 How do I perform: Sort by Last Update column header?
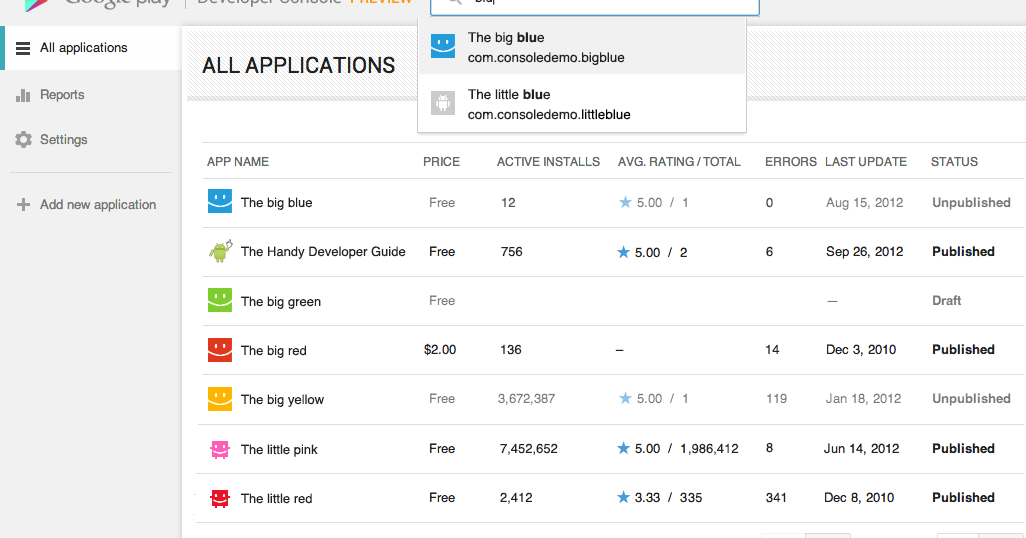[x=865, y=161]
